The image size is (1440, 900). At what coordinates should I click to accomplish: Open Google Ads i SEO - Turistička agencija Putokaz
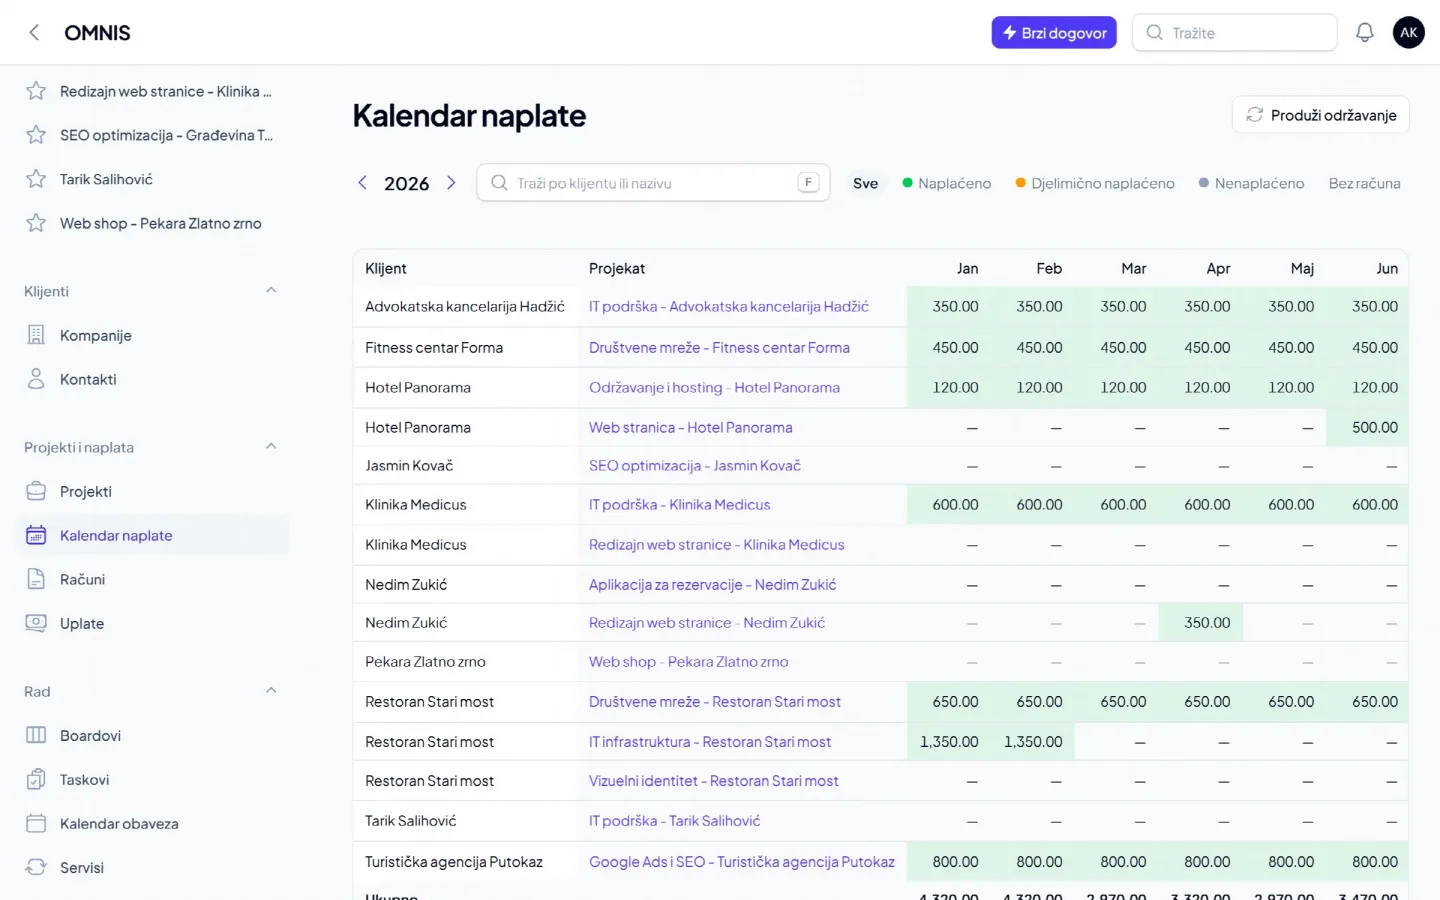coord(742,862)
